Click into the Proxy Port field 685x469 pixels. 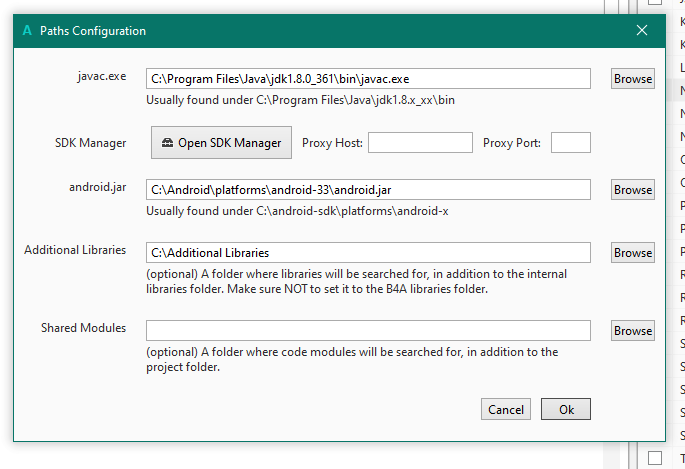pos(570,143)
